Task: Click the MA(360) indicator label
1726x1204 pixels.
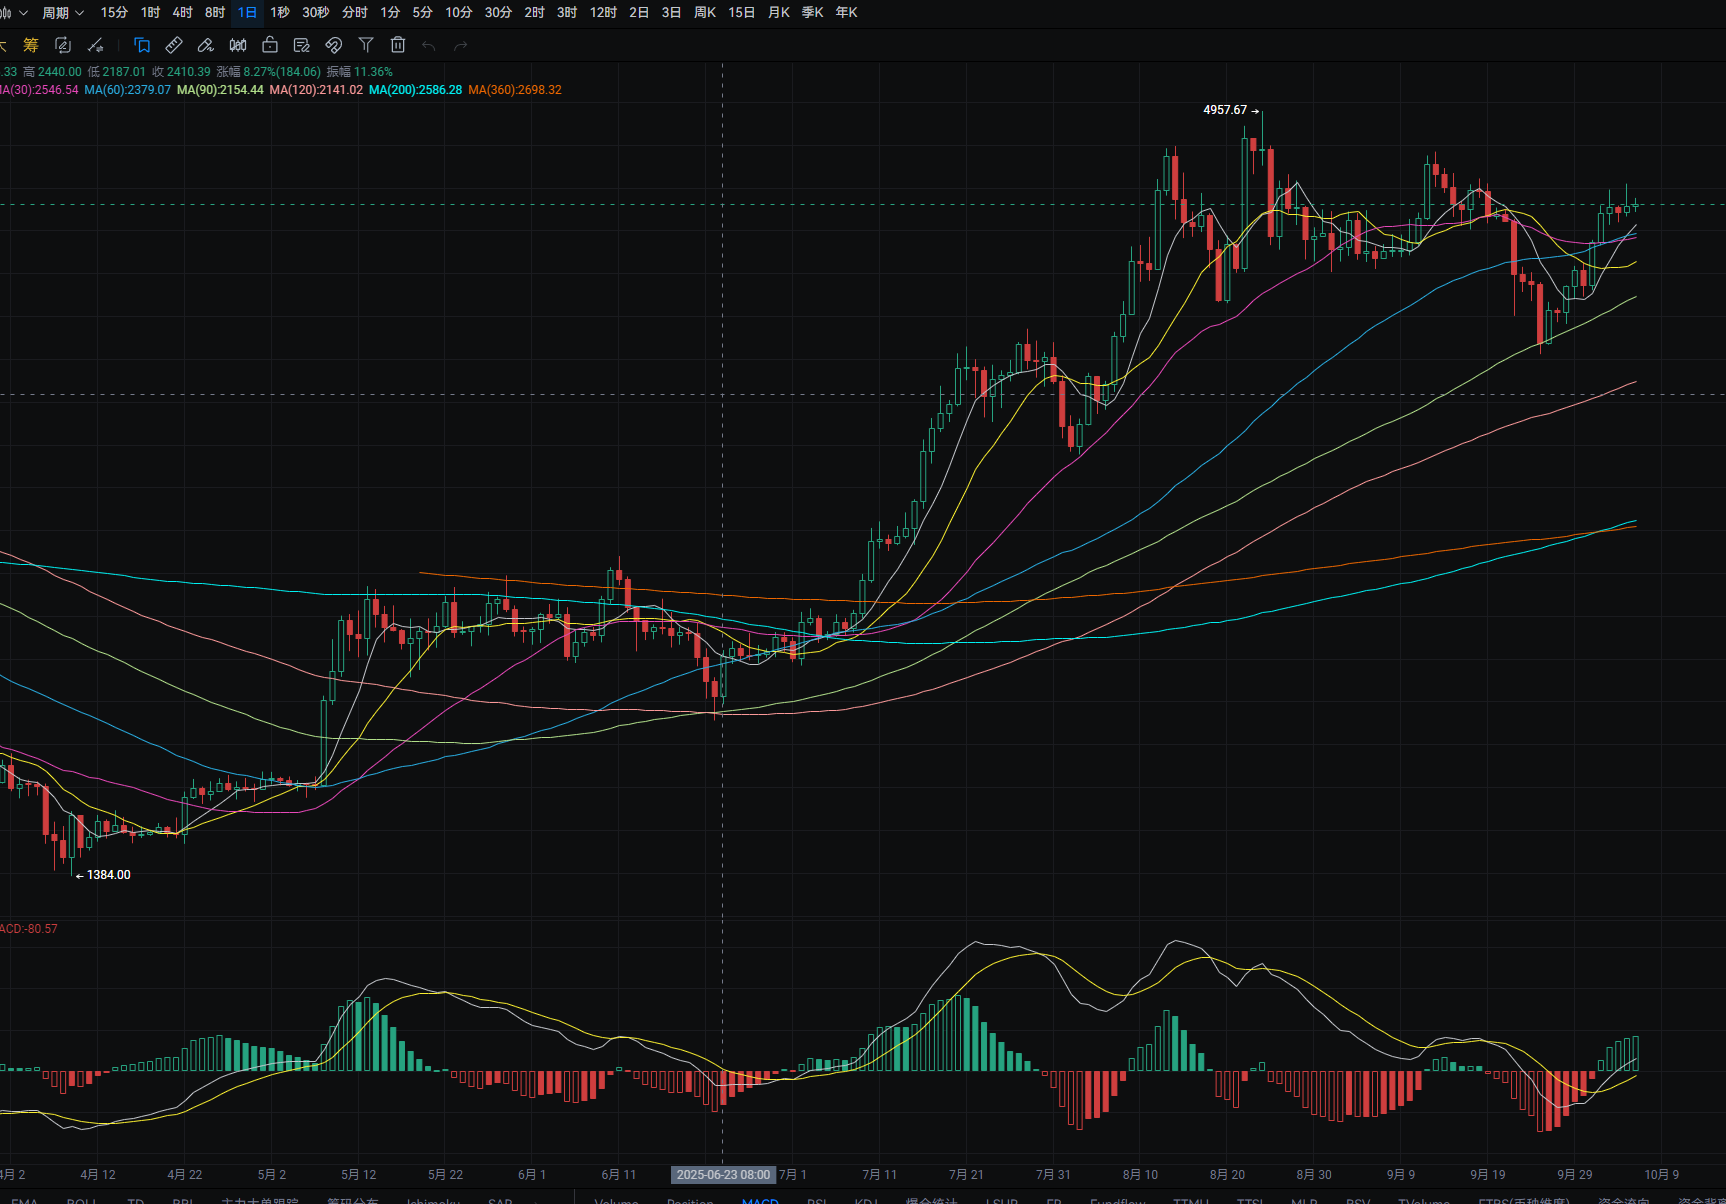Action: 515,90
